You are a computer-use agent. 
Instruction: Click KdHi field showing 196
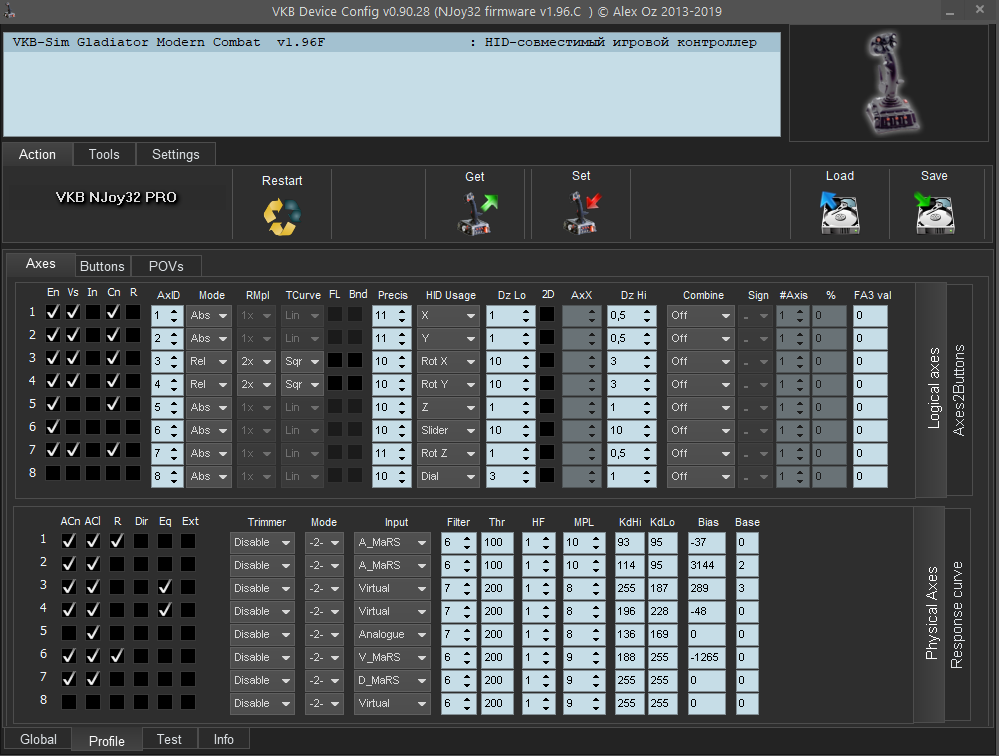click(x=629, y=611)
